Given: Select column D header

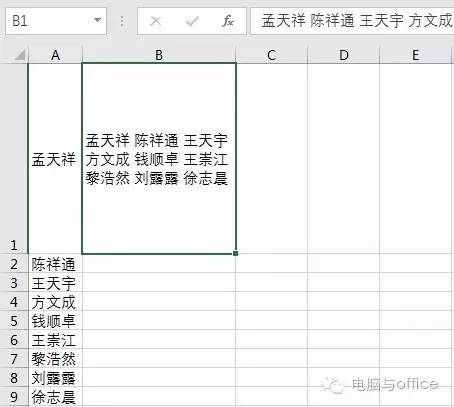Looking at the screenshot, I should pos(343,55).
